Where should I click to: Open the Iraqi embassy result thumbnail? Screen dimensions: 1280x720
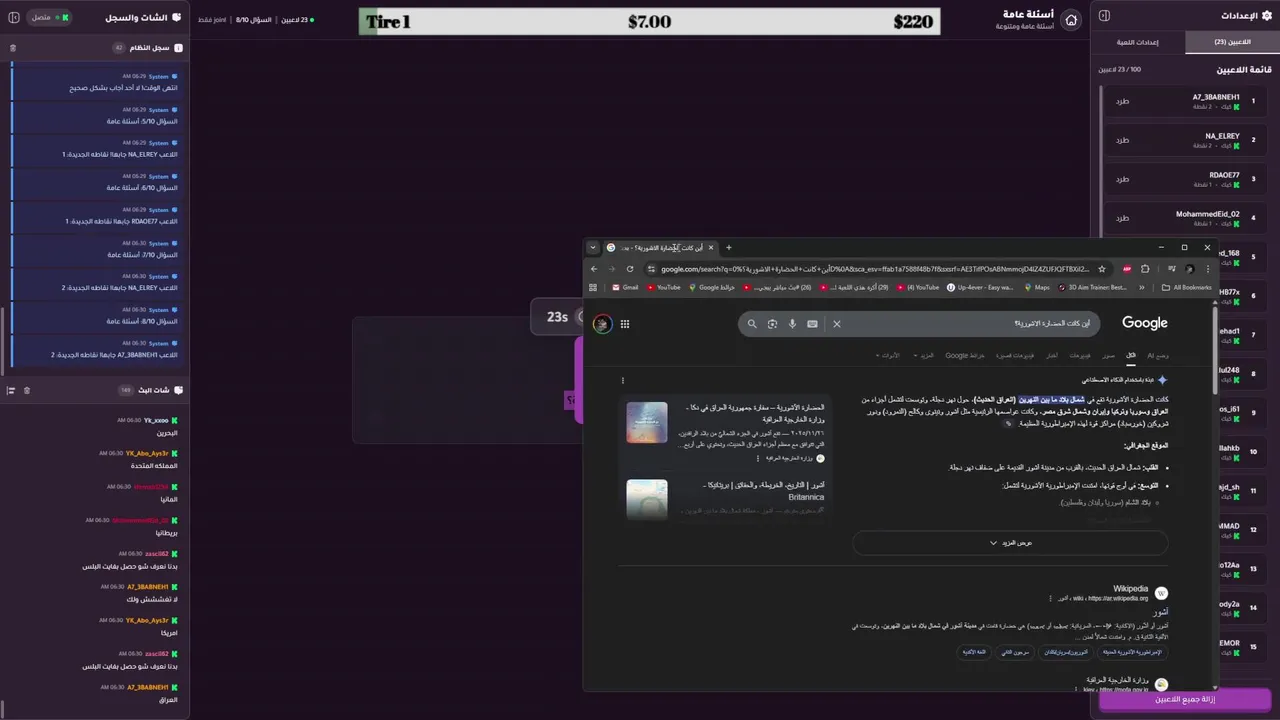coord(647,422)
